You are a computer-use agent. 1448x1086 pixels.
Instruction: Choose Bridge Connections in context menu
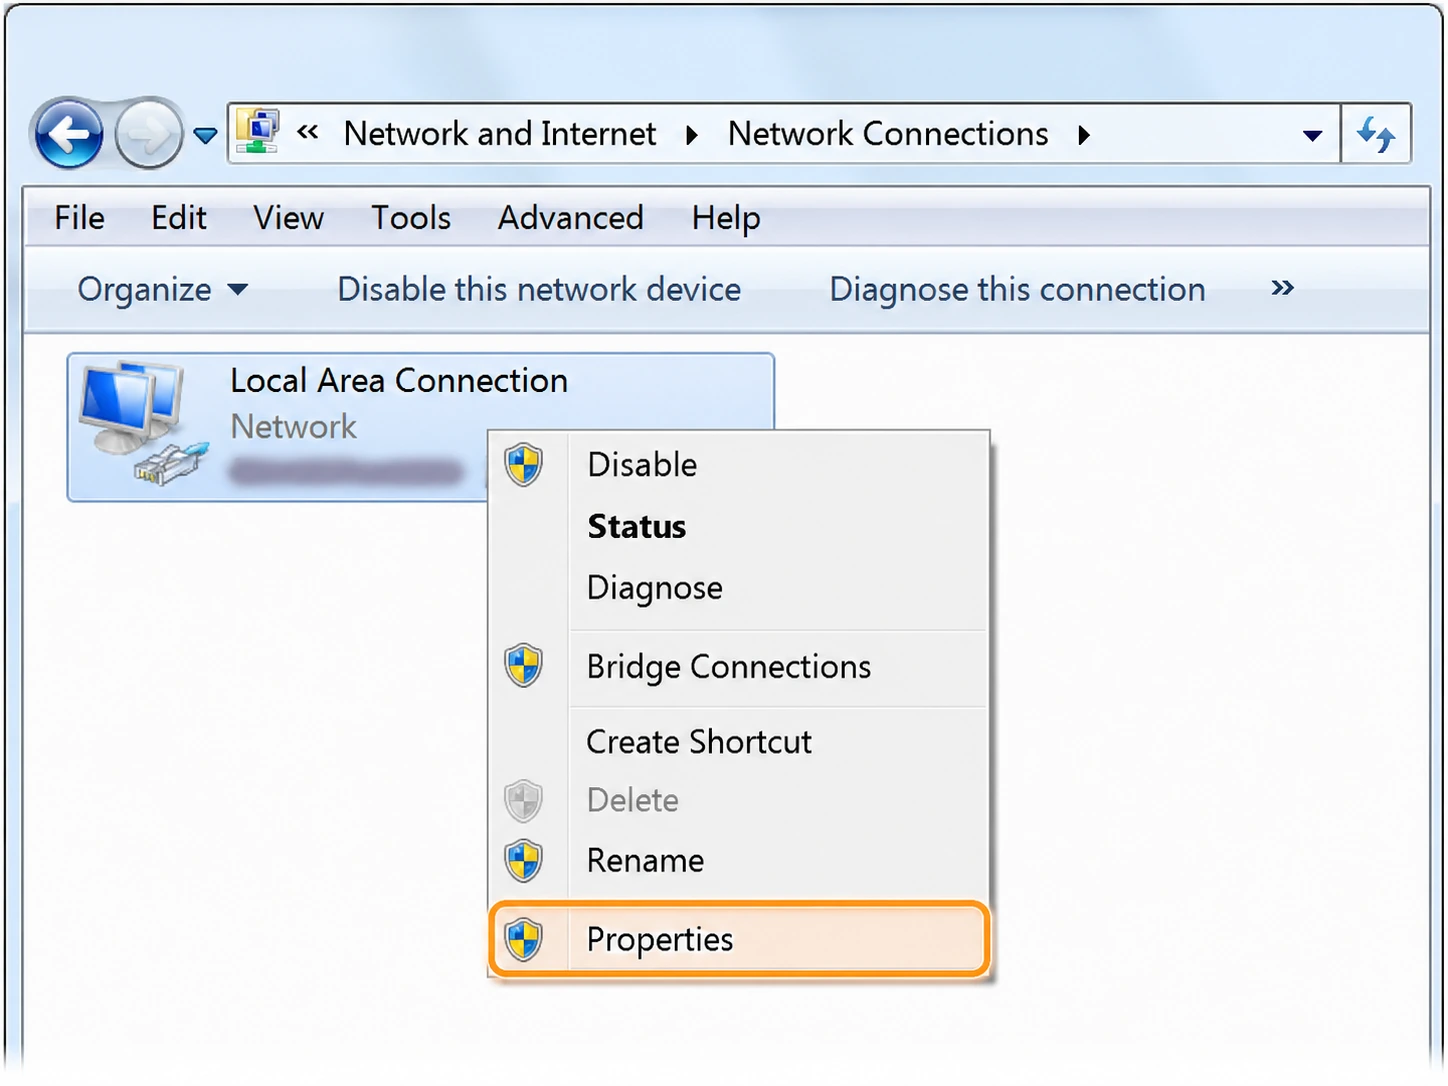[x=739, y=667]
